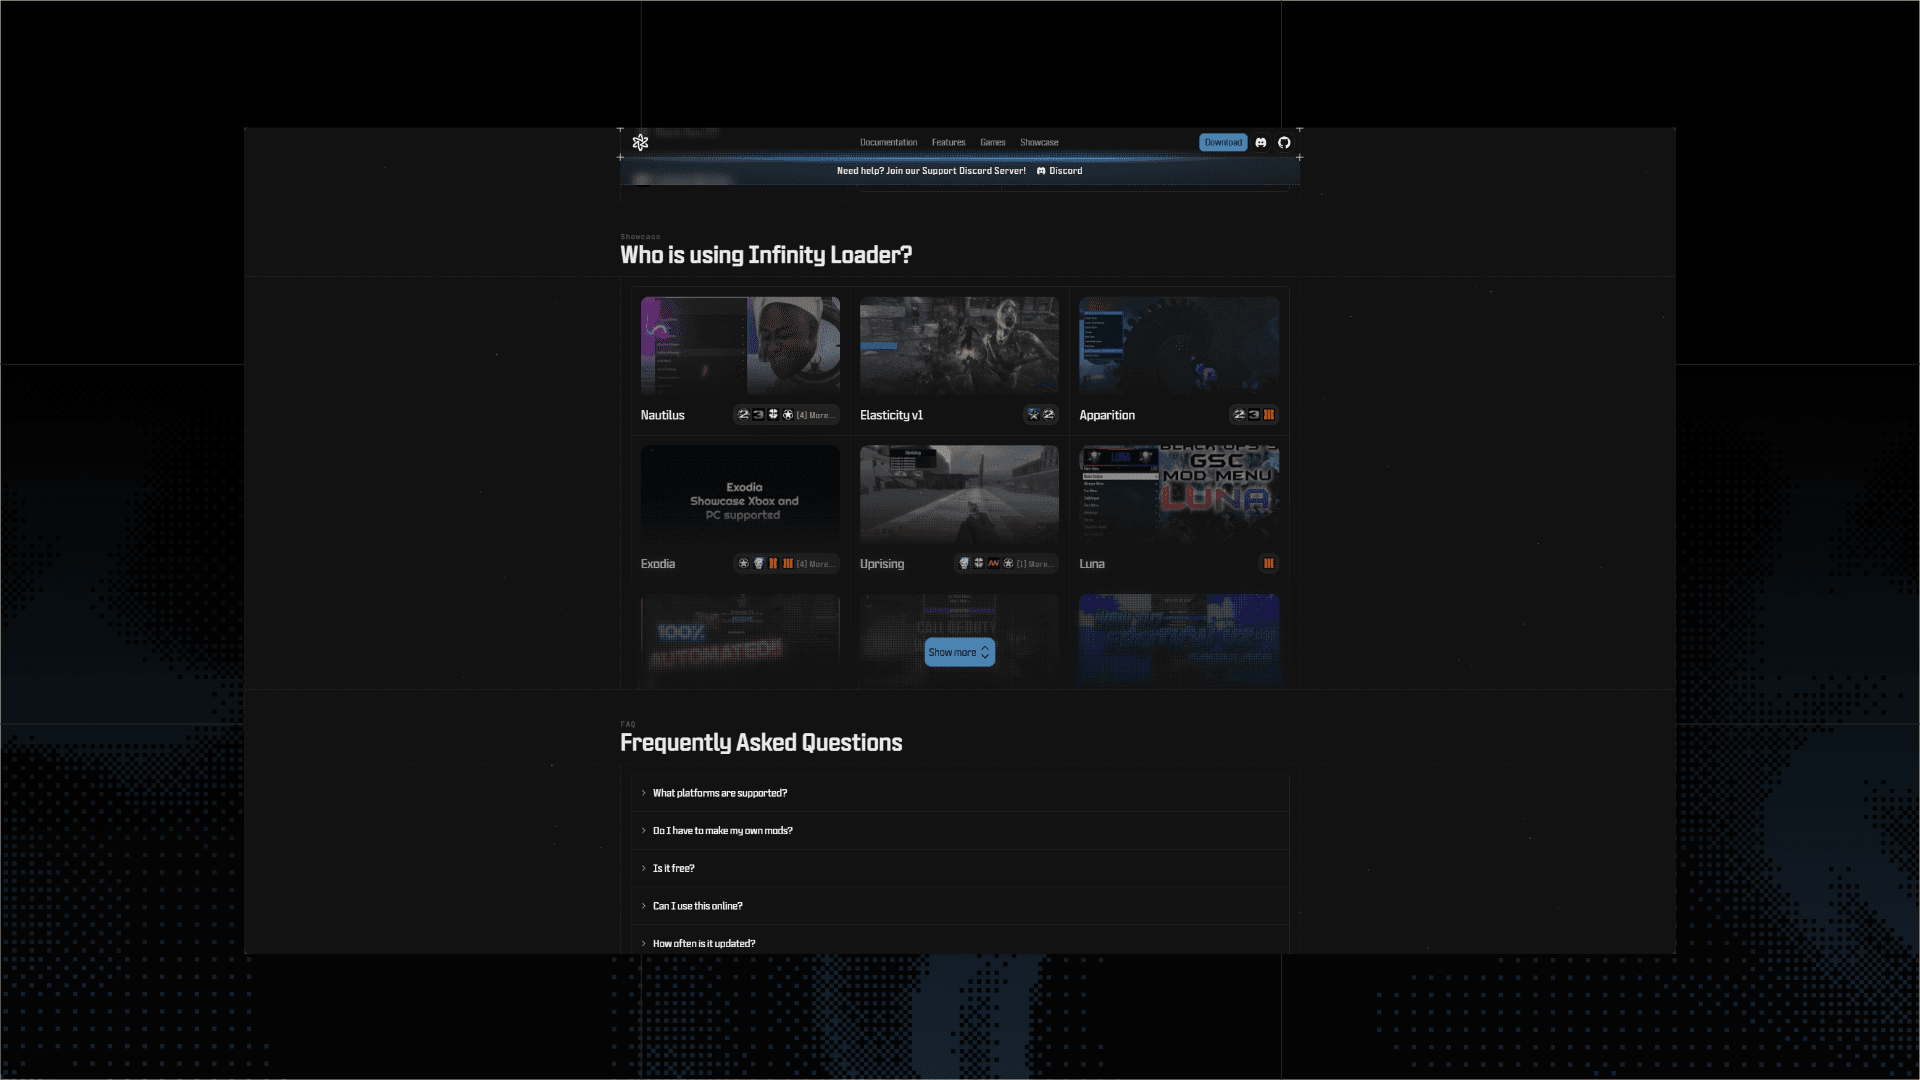The height and width of the screenshot is (1080, 1920).
Task: Select the circled star icon on the Uprising card
Action: [1008, 564]
